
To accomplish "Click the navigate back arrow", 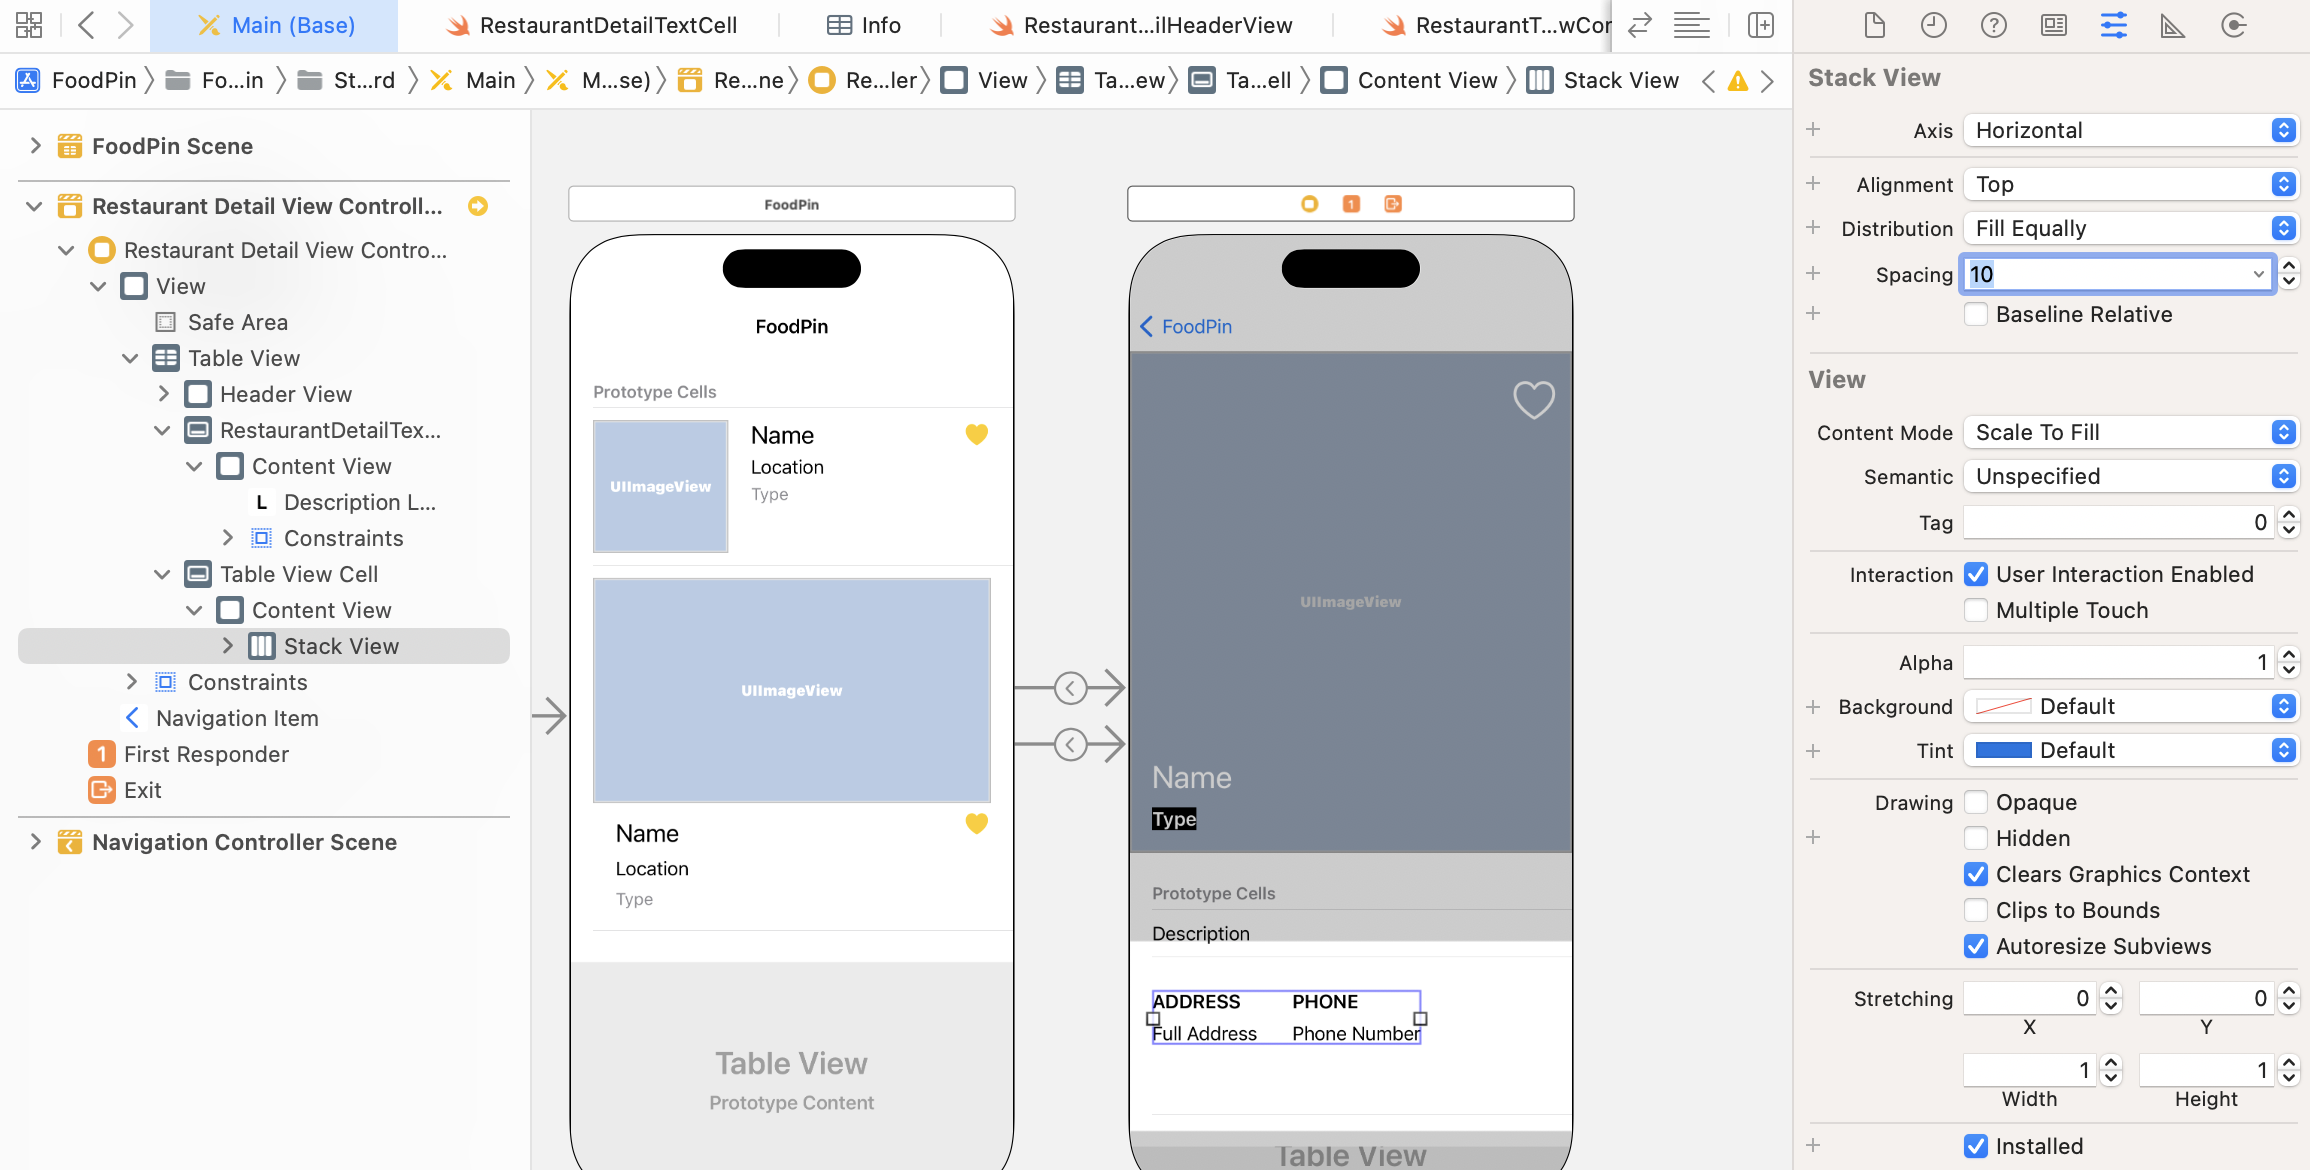I will 86,25.
